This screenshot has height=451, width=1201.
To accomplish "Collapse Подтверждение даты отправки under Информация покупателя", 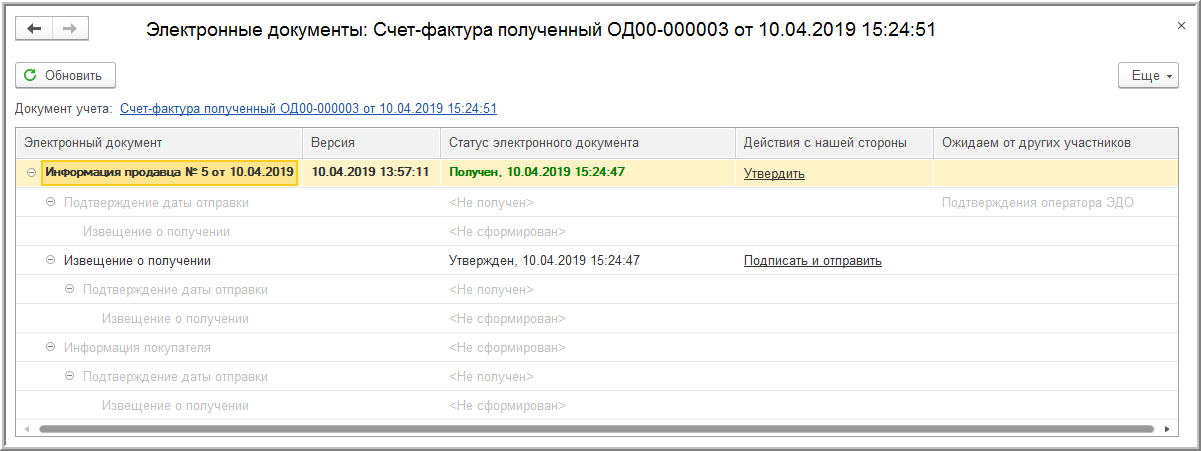I will 70,376.
